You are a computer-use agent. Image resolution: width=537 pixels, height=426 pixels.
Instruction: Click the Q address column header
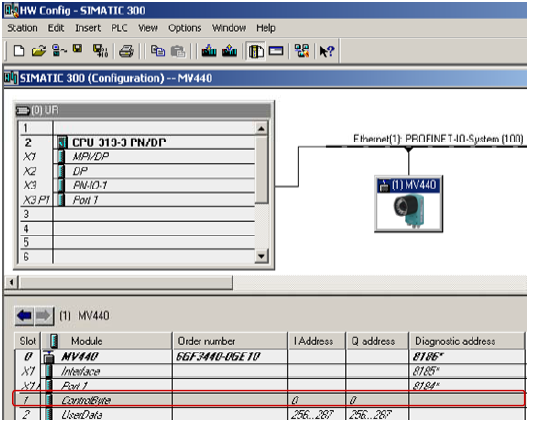pyautogui.click(x=377, y=341)
